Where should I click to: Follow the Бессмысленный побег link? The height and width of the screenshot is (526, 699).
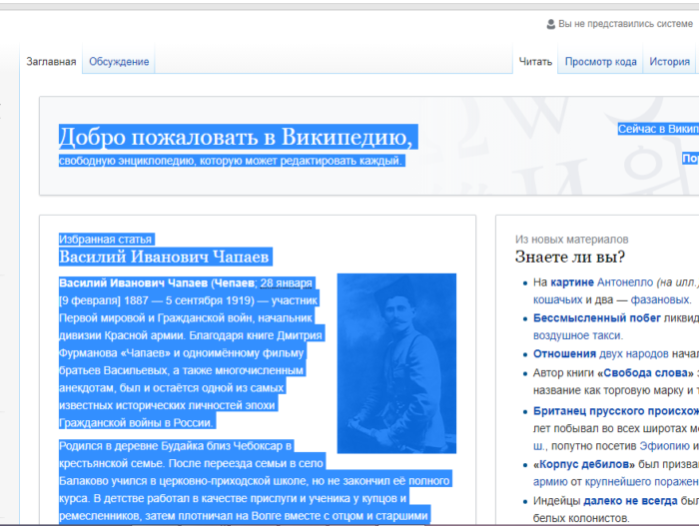597,318
